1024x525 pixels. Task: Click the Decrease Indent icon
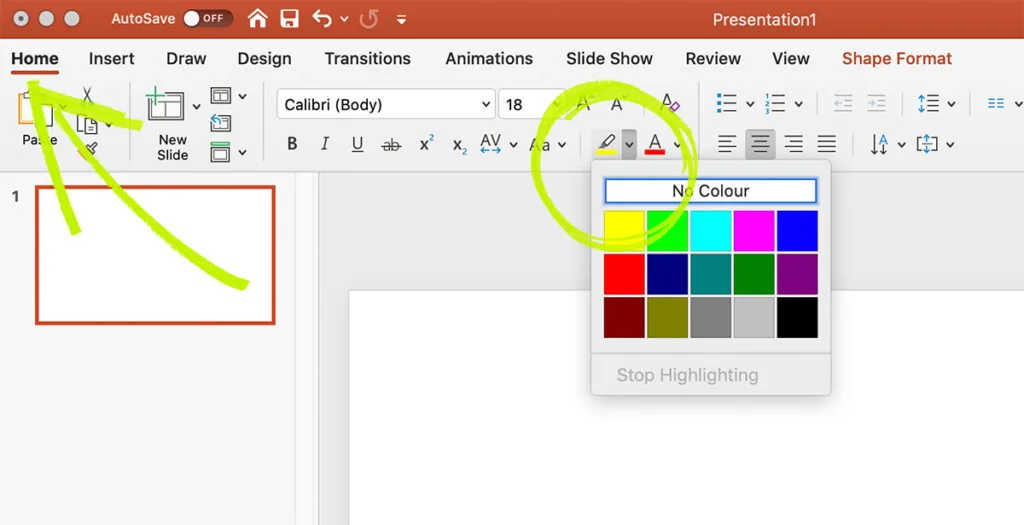click(843, 103)
